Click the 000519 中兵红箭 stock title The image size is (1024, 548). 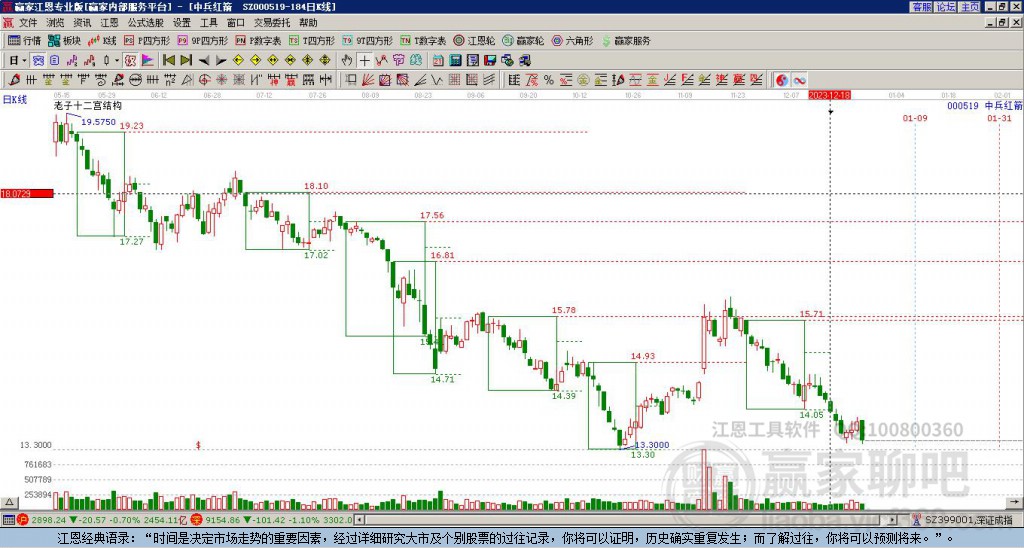click(984, 105)
